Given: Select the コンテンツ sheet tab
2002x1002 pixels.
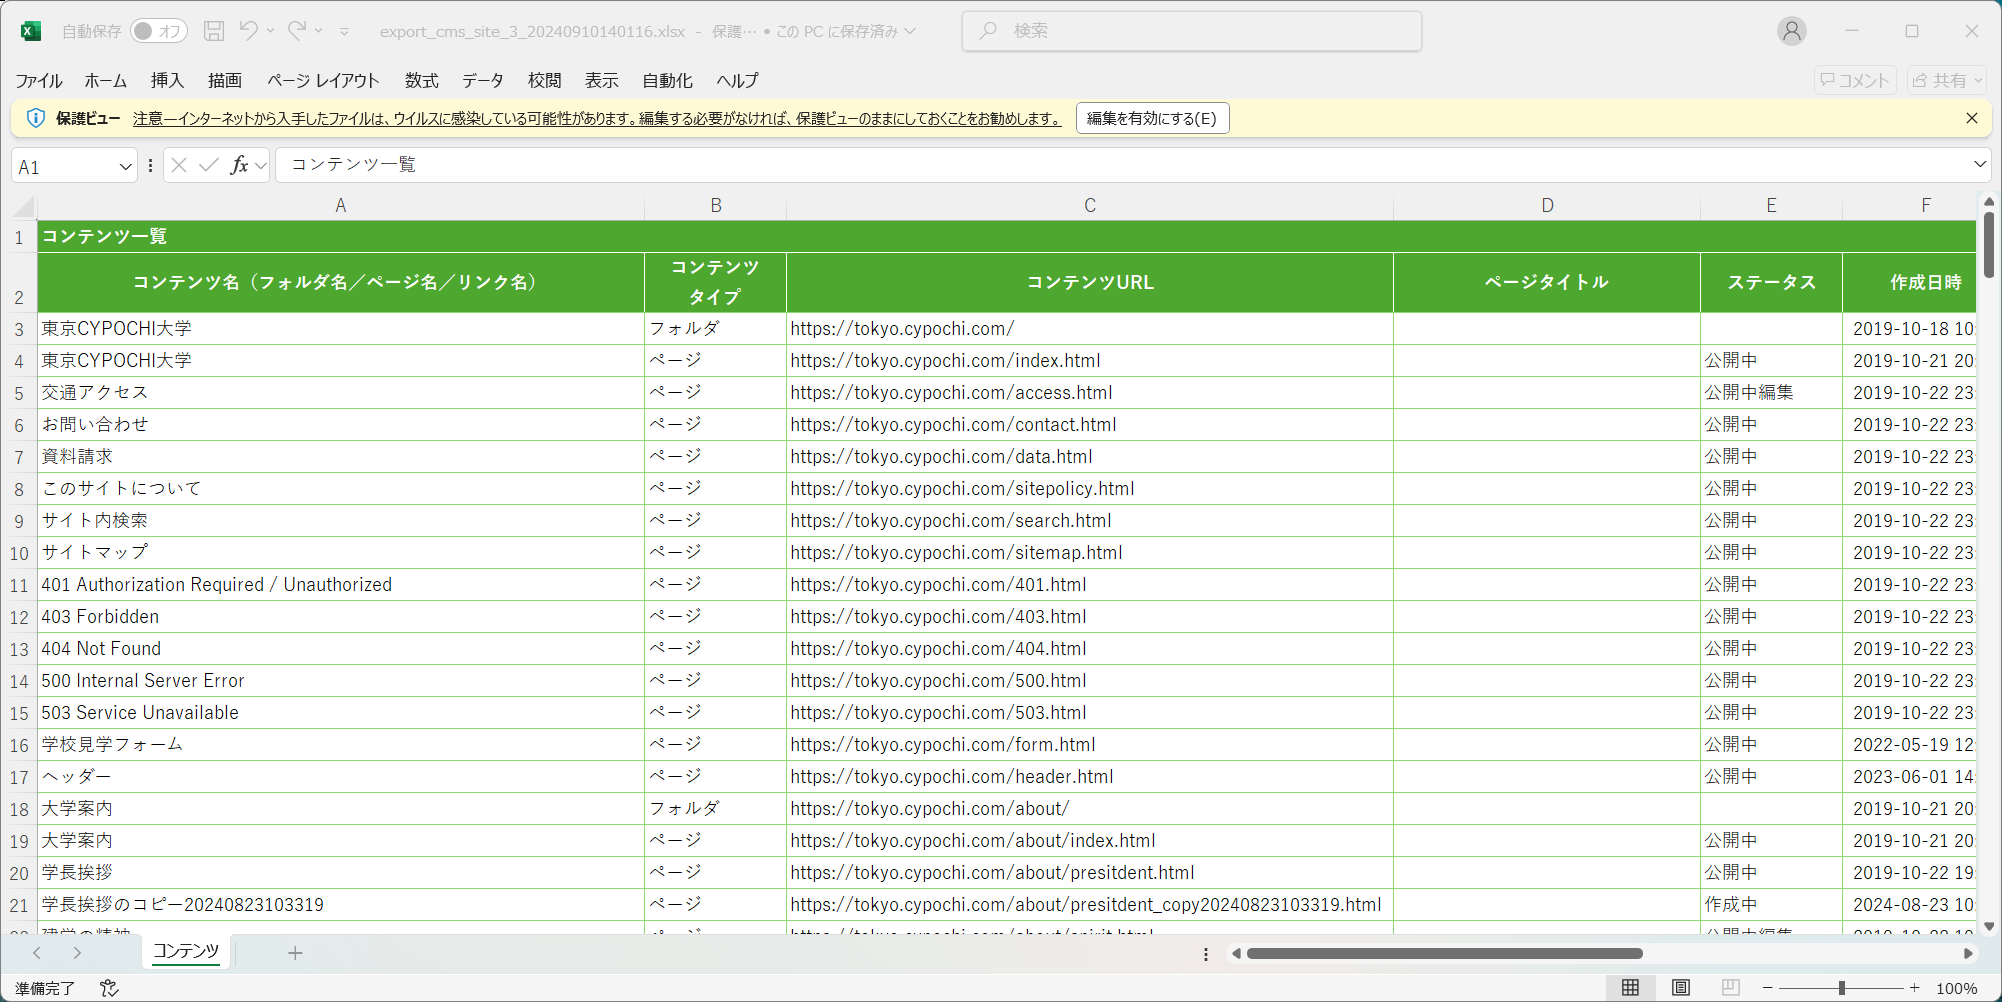Looking at the screenshot, I should pyautogui.click(x=186, y=951).
